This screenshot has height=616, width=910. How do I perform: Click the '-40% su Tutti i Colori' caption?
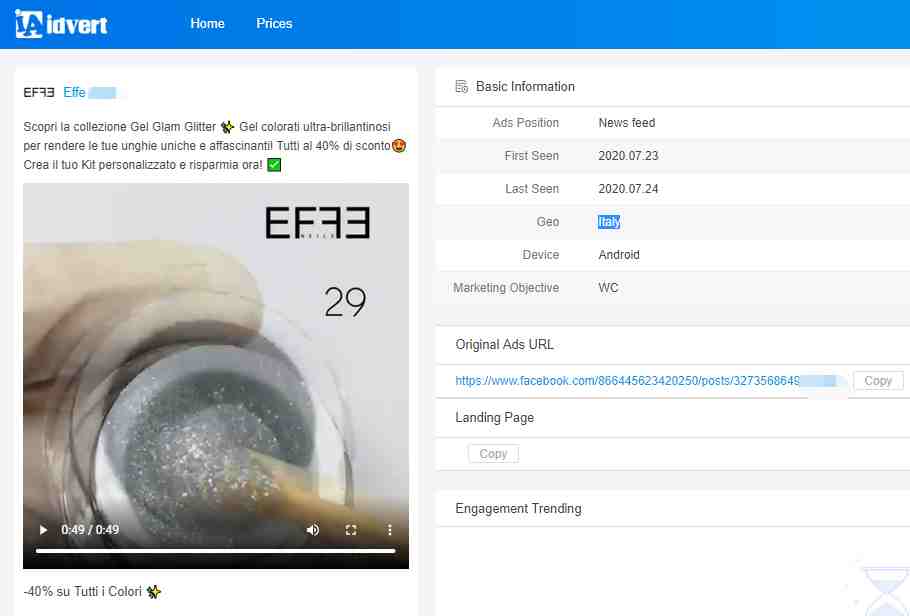point(92,592)
